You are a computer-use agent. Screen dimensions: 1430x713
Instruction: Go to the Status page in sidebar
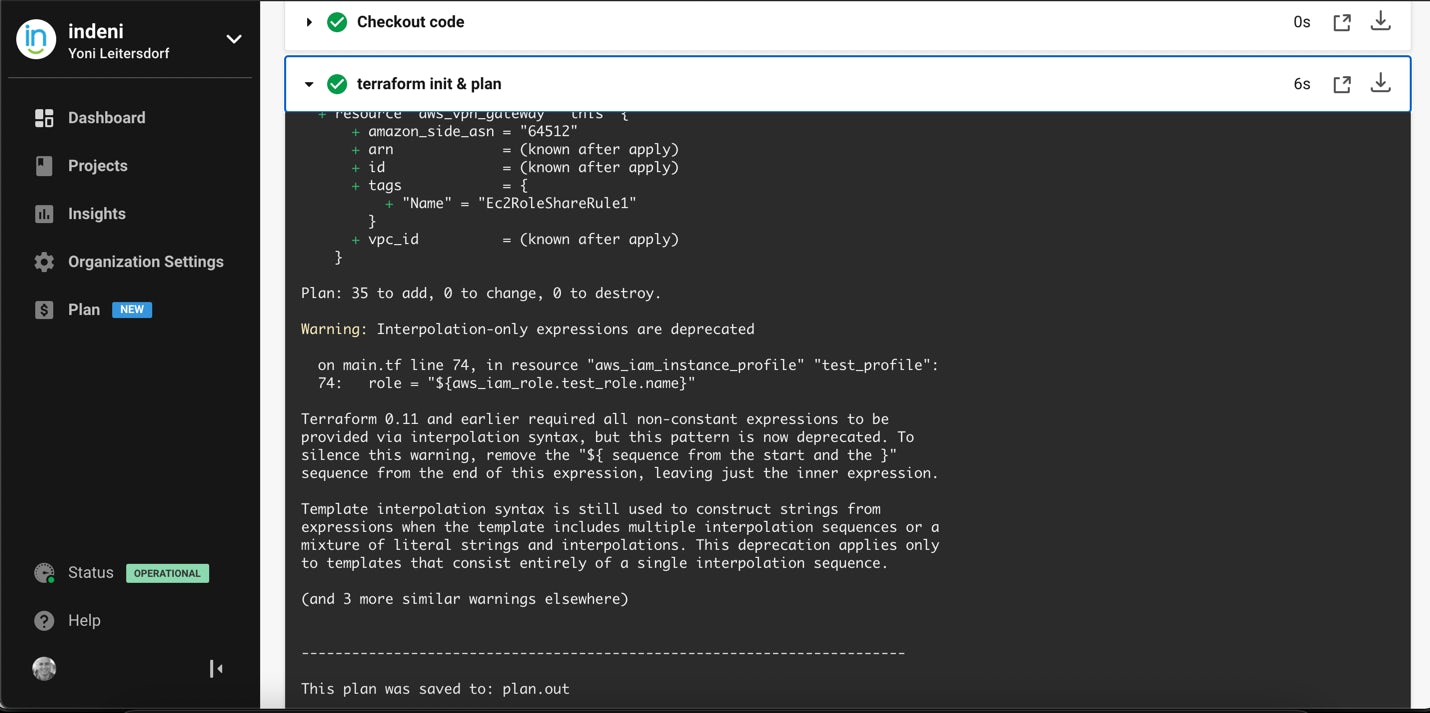(90, 572)
